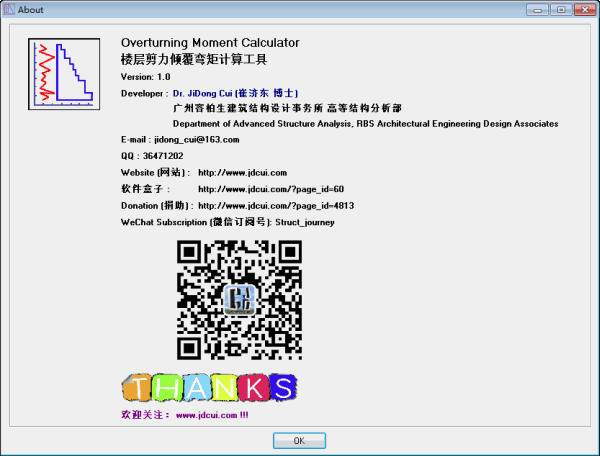Click the Version: 1.0 text
Screen dimensions: 600x456
(x=145, y=77)
